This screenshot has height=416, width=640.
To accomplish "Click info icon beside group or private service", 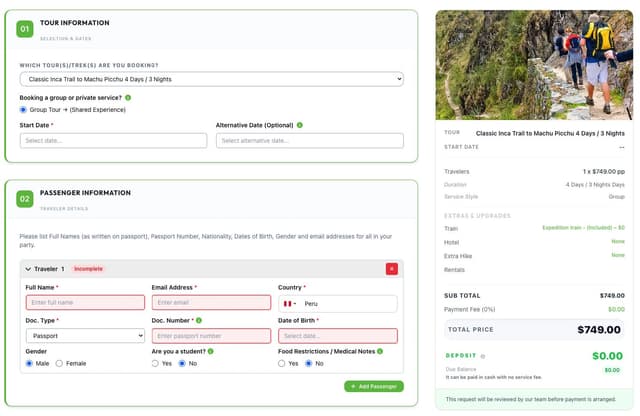I will (x=128, y=98).
